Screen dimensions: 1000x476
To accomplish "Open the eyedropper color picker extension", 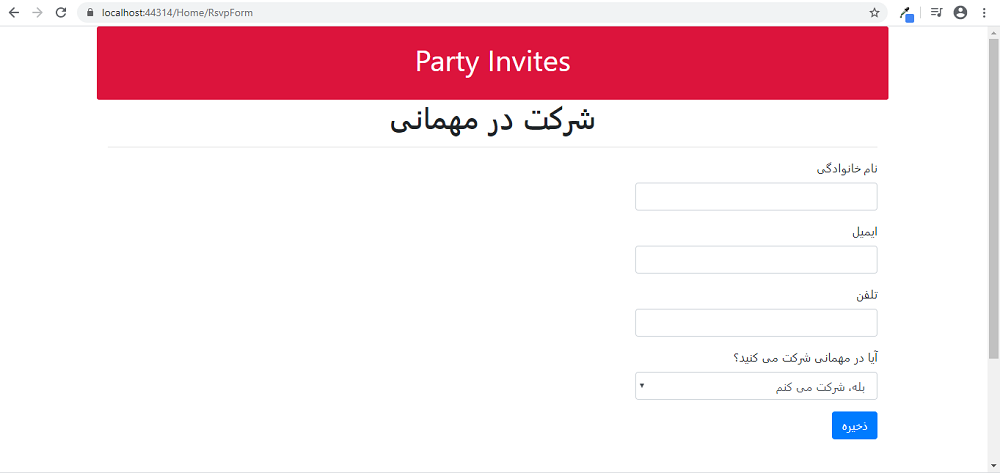I will [906, 13].
